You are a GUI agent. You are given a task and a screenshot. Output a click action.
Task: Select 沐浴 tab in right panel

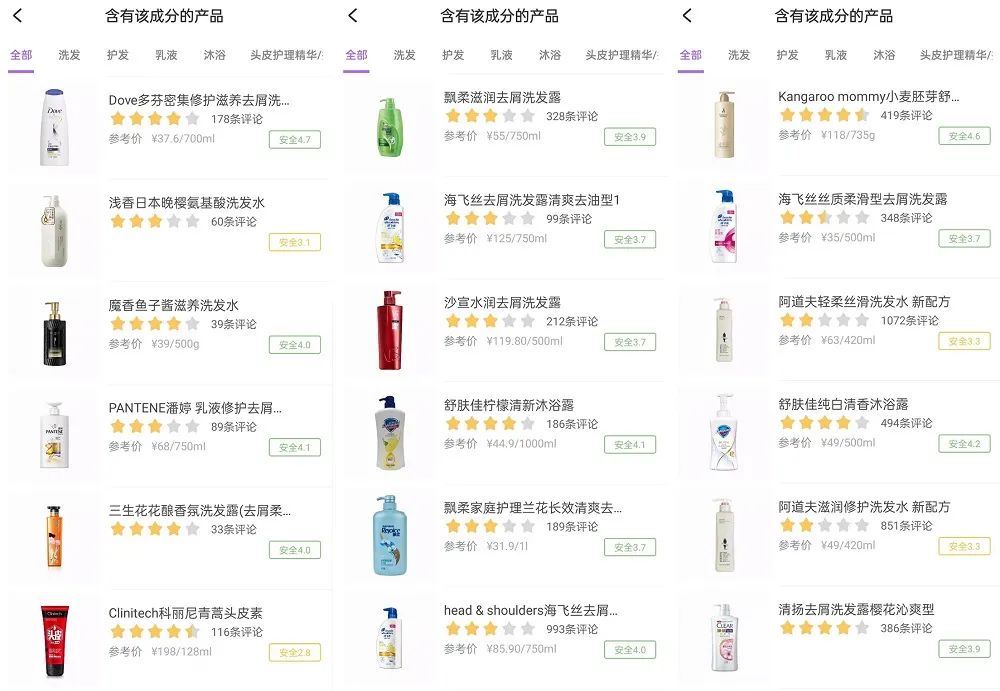coord(884,55)
